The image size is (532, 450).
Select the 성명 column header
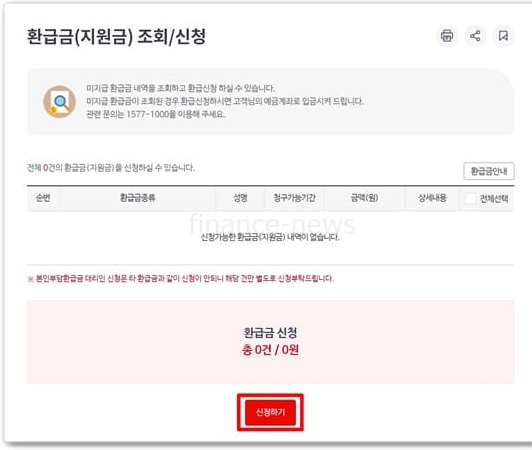pos(240,198)
